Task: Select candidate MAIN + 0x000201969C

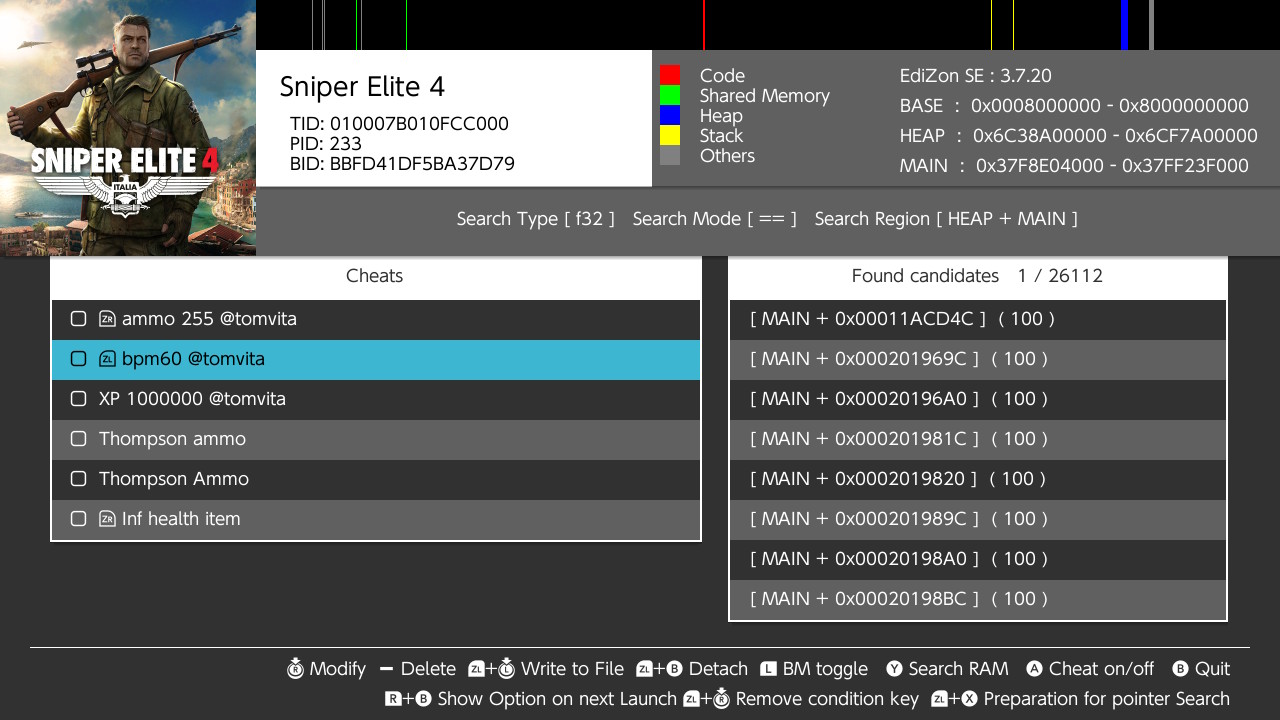Action: pyautogui.click(x=978, y=359)
